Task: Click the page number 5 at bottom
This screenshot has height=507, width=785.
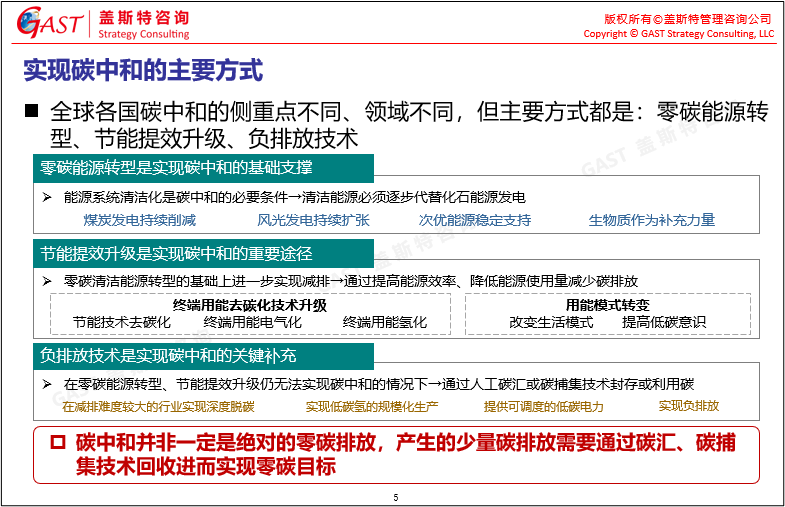Action: (x=395, y=497)
